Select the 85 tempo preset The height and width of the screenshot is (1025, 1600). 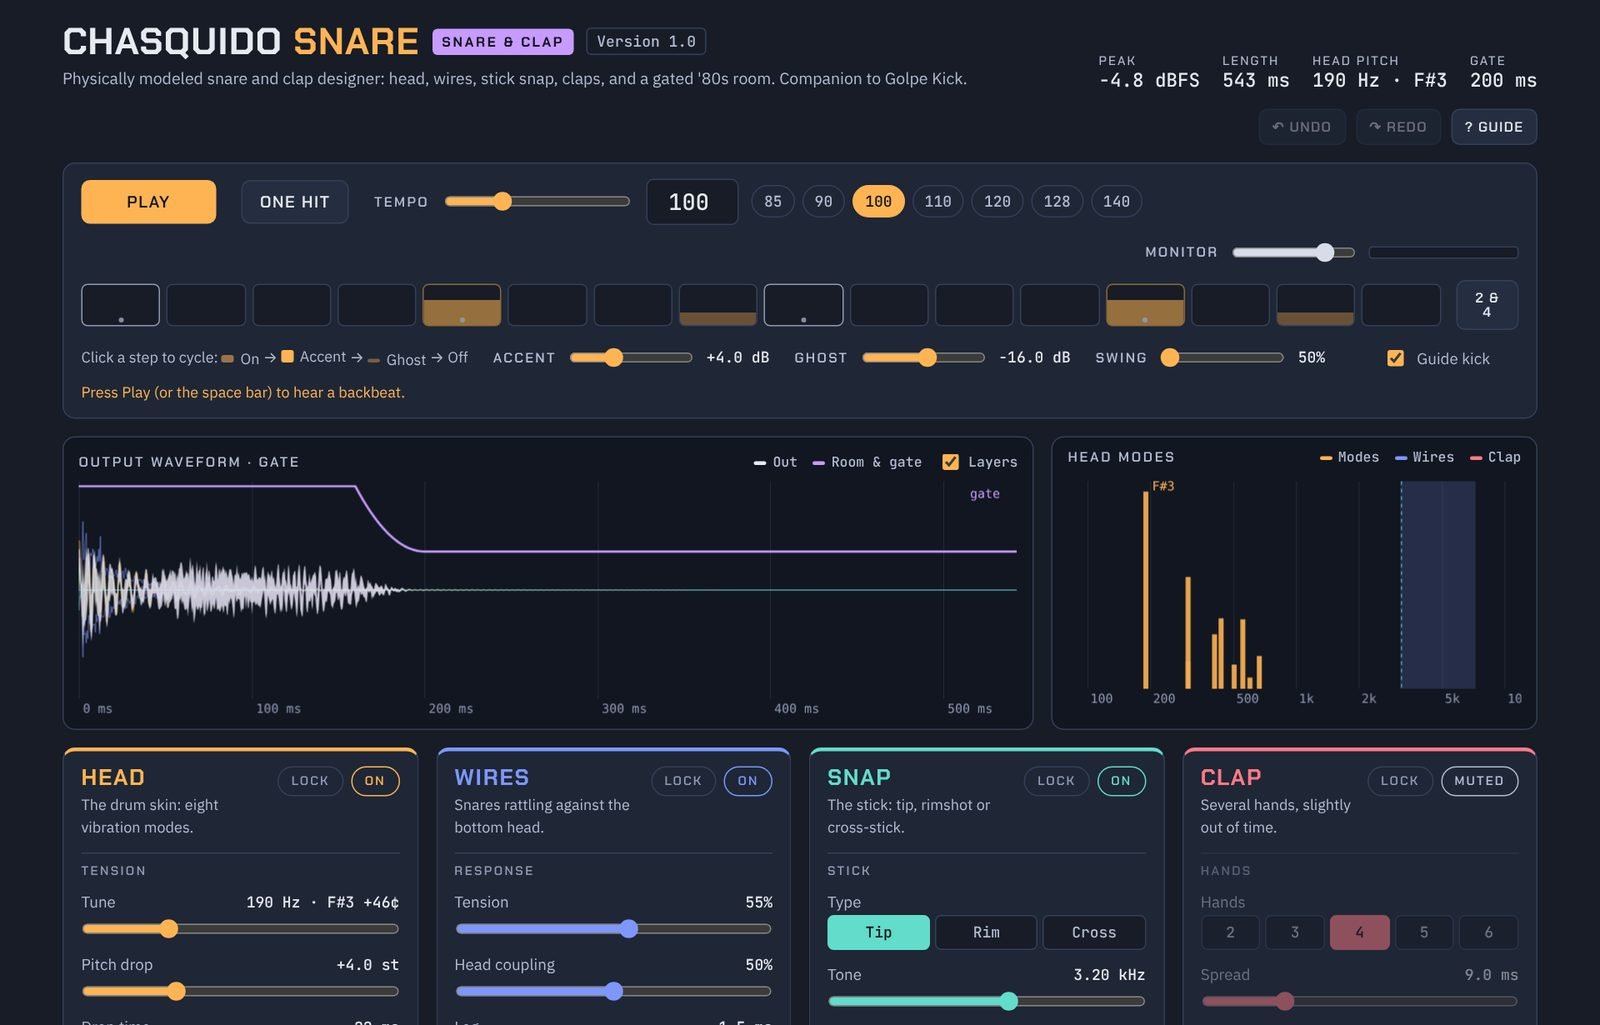(773, 202)
